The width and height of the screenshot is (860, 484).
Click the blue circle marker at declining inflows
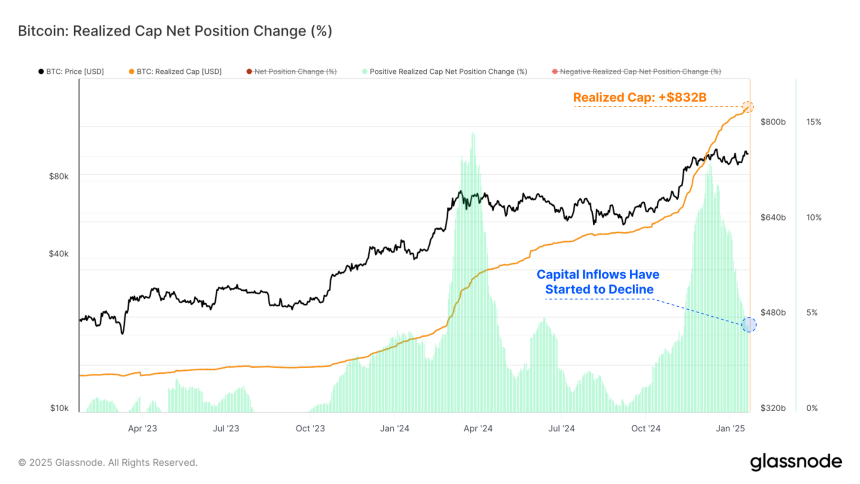click(749, 325)
